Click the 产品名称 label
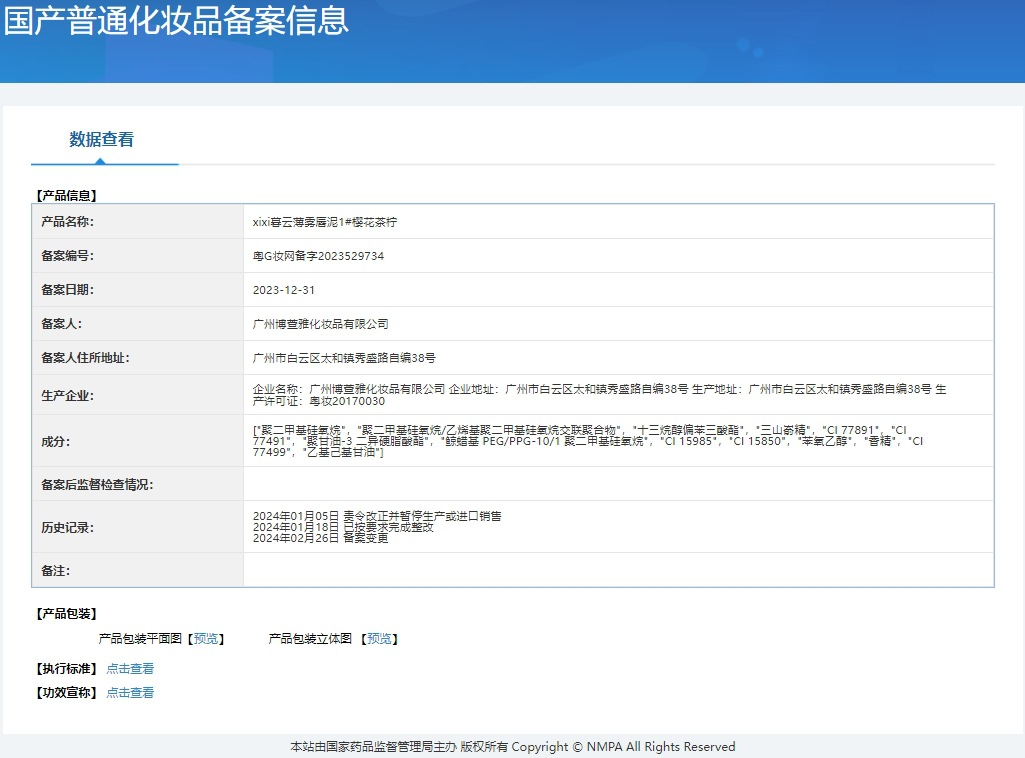Viewport: 1025px width, 758px height. click(x=67, y=222)
